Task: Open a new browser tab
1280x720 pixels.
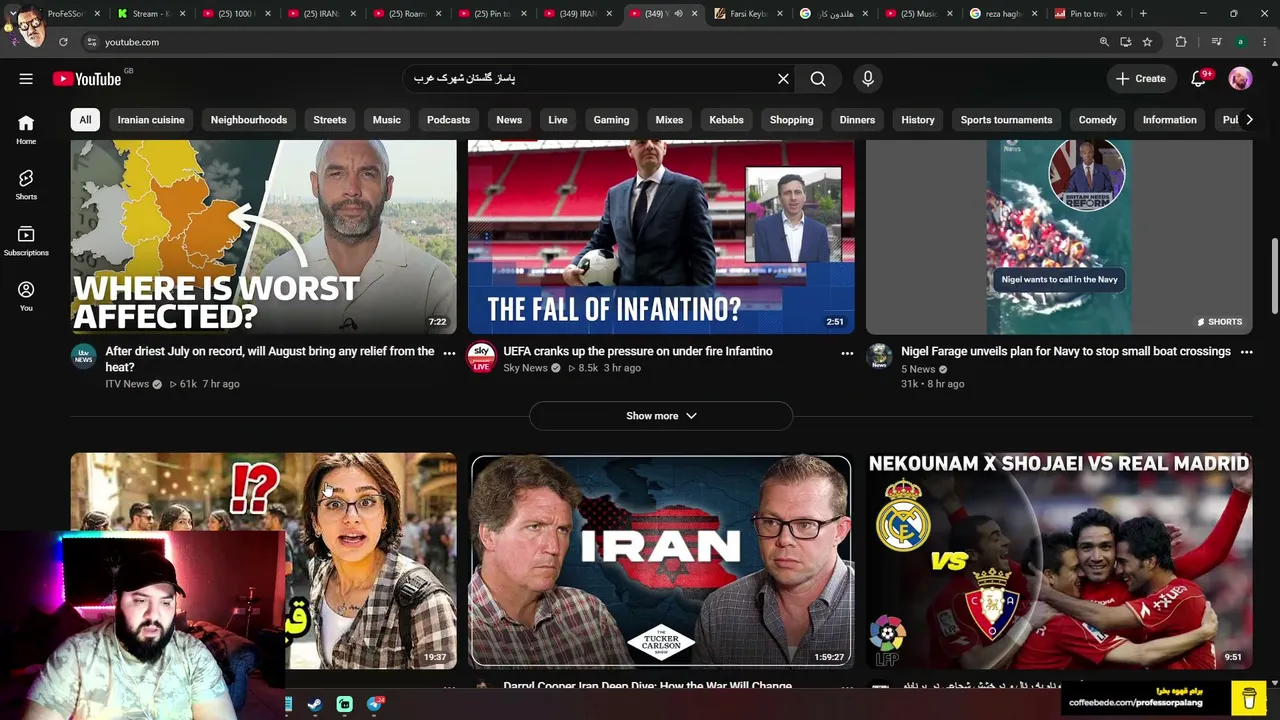Action: pos(1143,14)
